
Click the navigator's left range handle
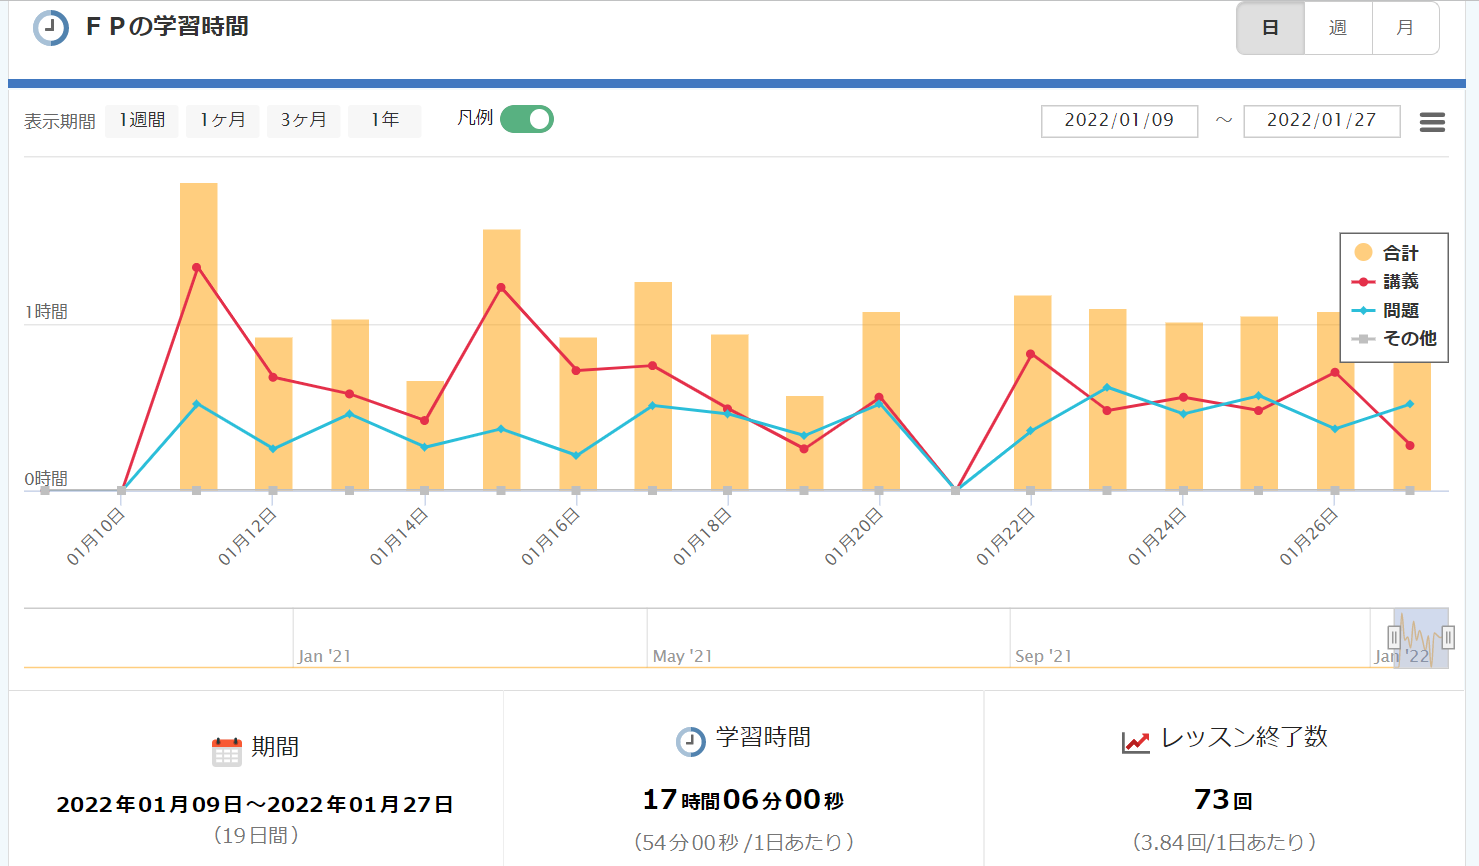[x=1394, y=637]
